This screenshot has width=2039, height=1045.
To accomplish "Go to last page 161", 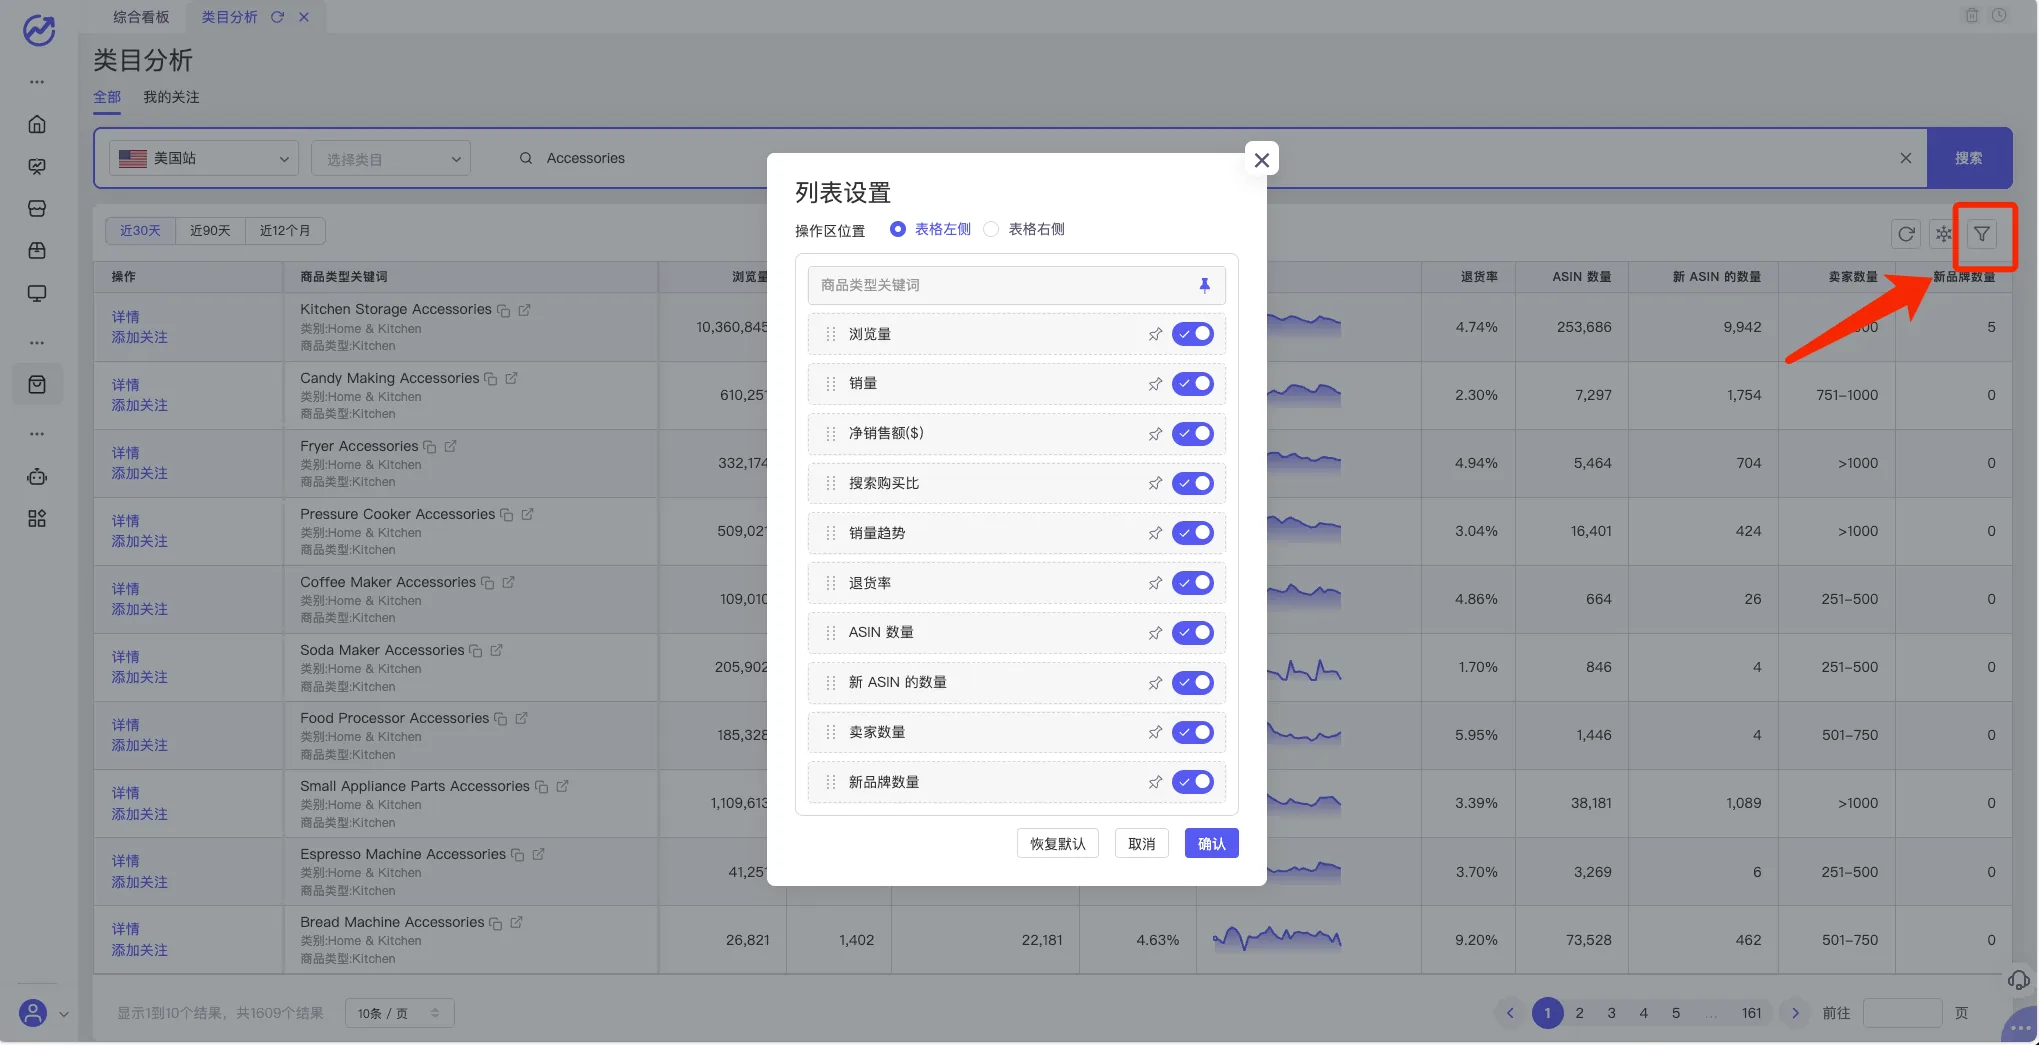I will [1752, 1013].
